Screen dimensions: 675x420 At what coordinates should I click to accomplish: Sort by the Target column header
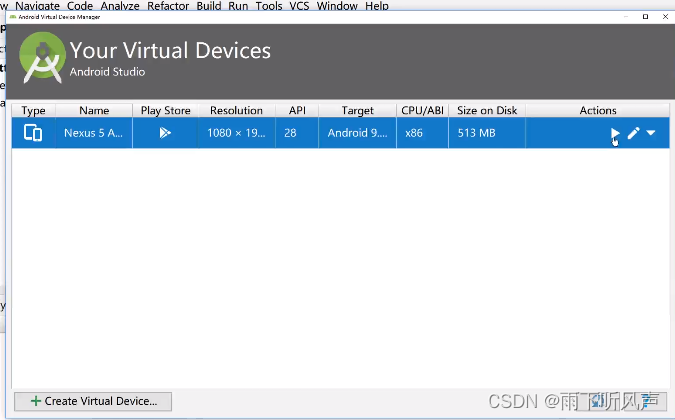(x=357, y=111)
